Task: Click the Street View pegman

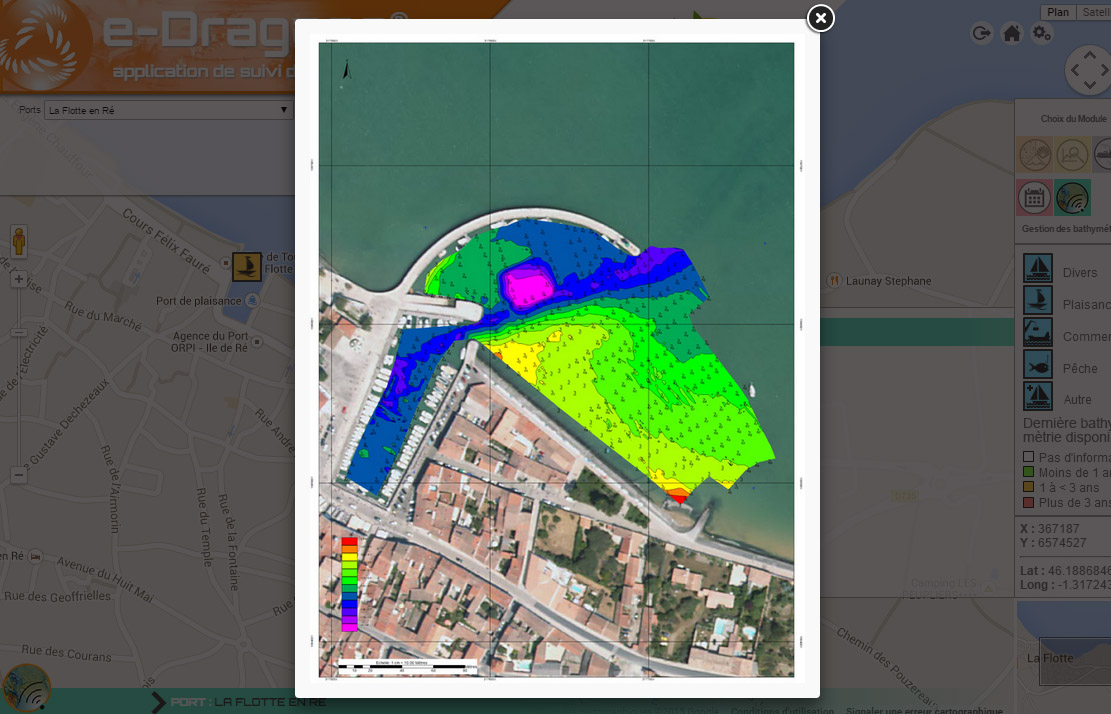Action: [x=19, y=241]
